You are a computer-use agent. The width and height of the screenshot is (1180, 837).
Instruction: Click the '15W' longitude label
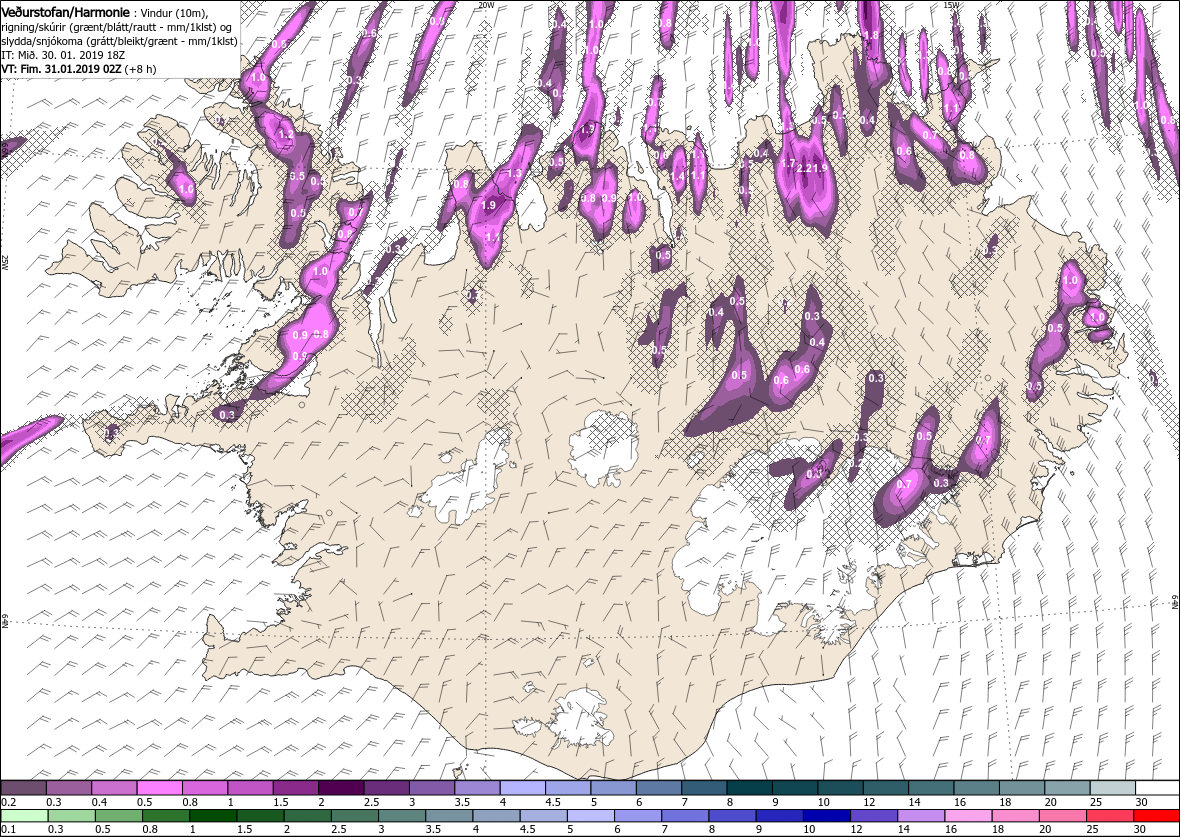(950, 5)
